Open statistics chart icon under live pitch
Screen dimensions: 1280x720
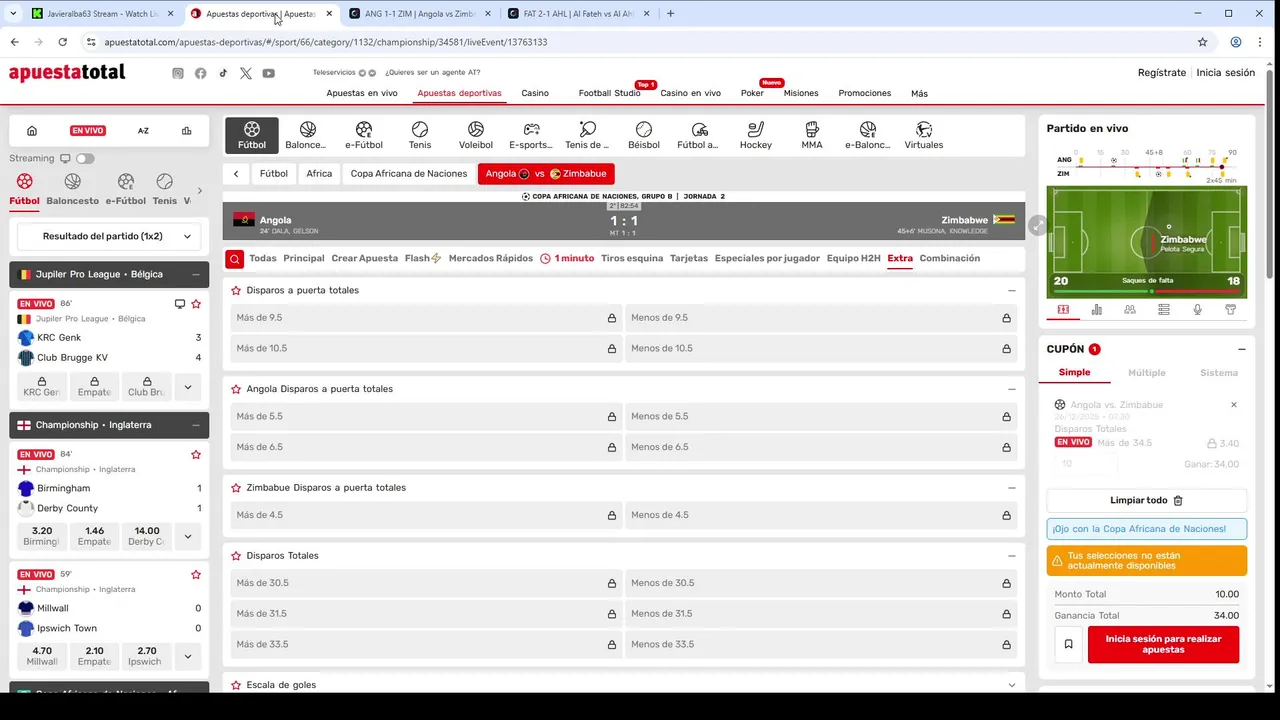(1097, 310)
